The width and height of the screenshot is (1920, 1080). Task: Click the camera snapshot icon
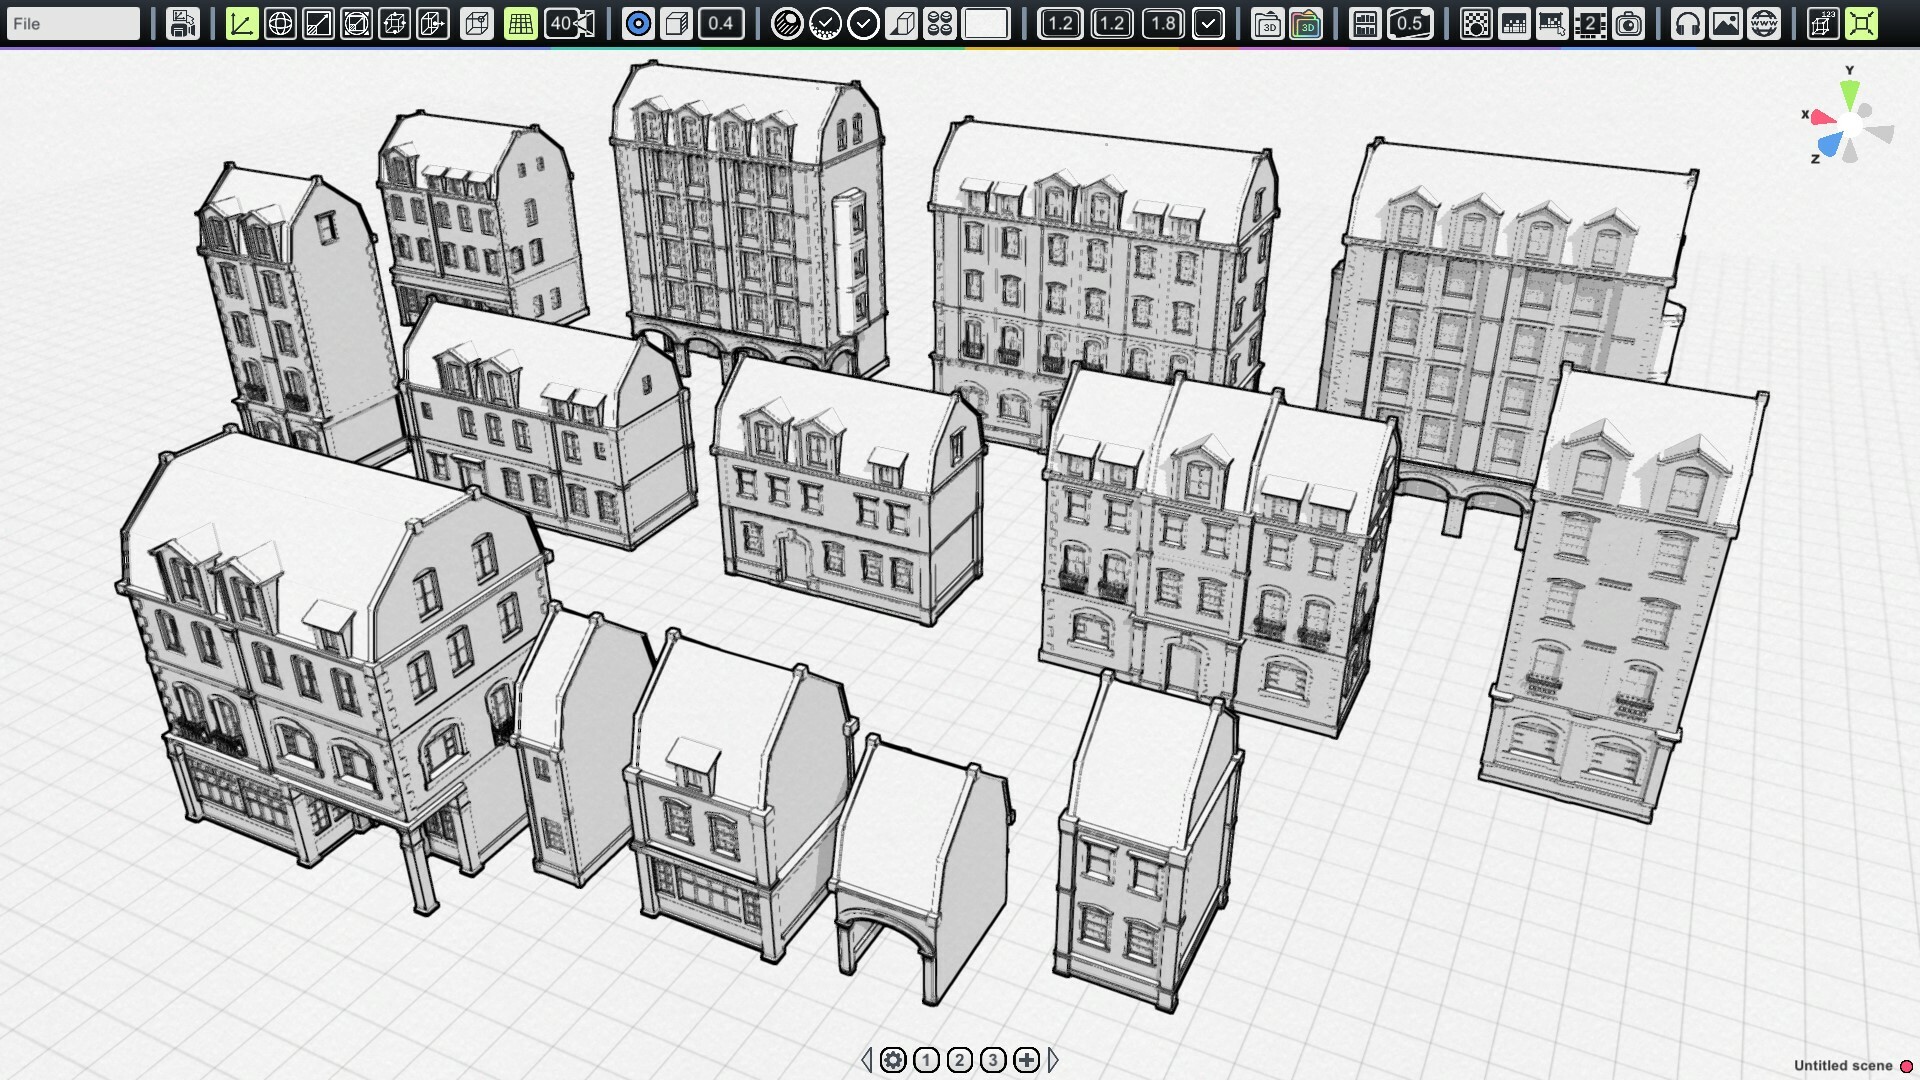click(1629, 23)
